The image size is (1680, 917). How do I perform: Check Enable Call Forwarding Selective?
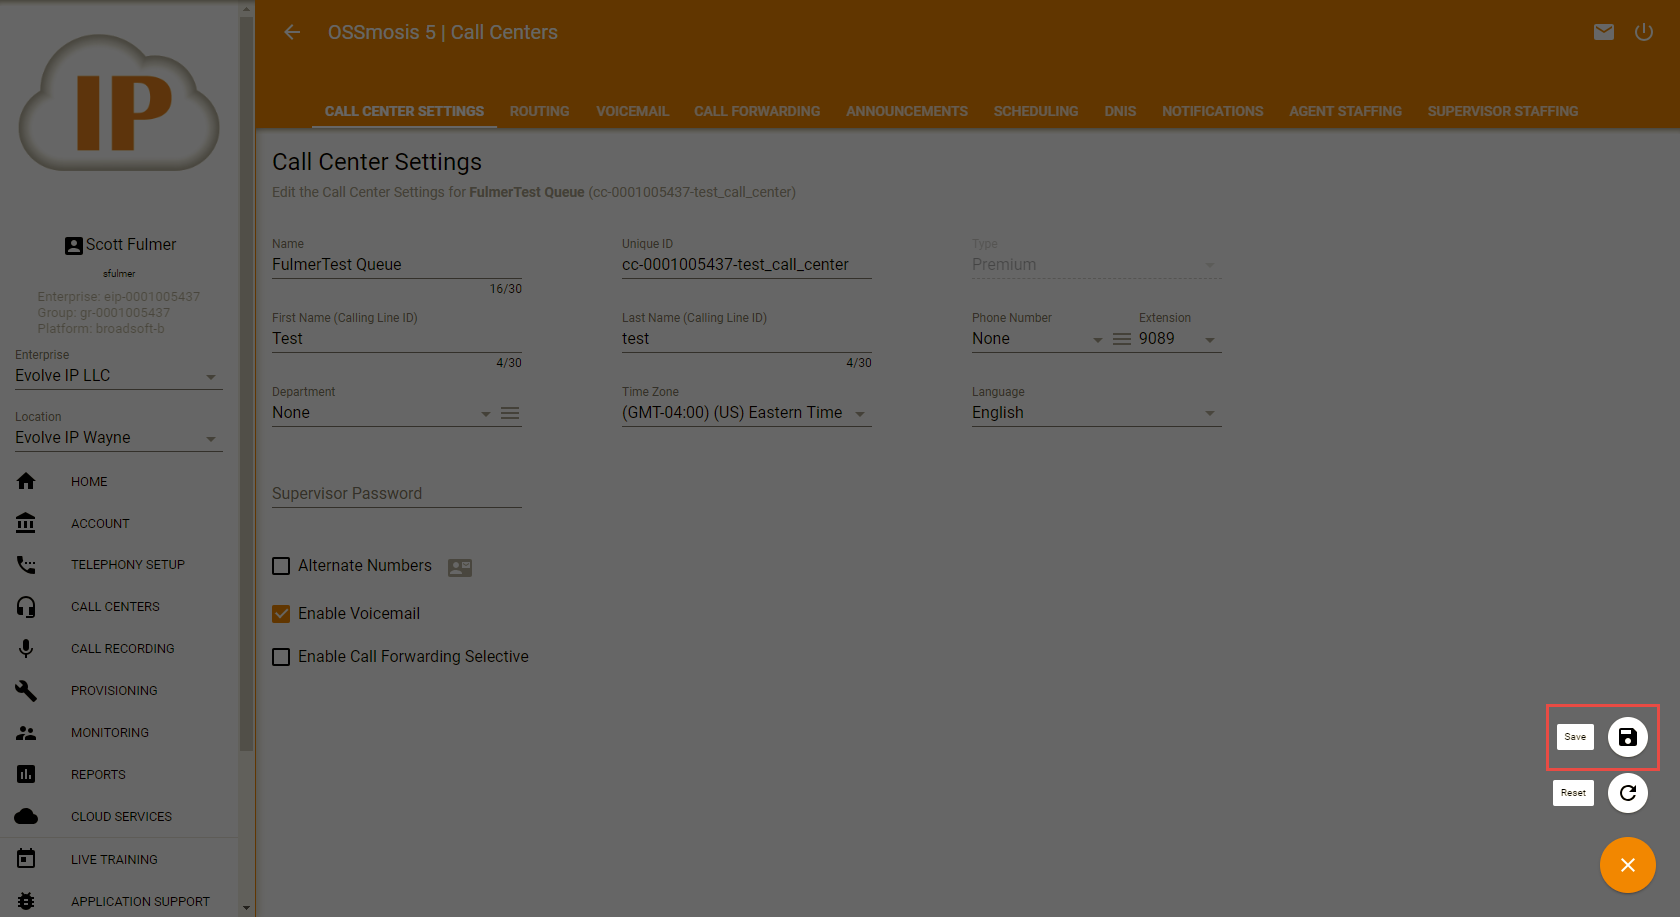pos(281,657)
